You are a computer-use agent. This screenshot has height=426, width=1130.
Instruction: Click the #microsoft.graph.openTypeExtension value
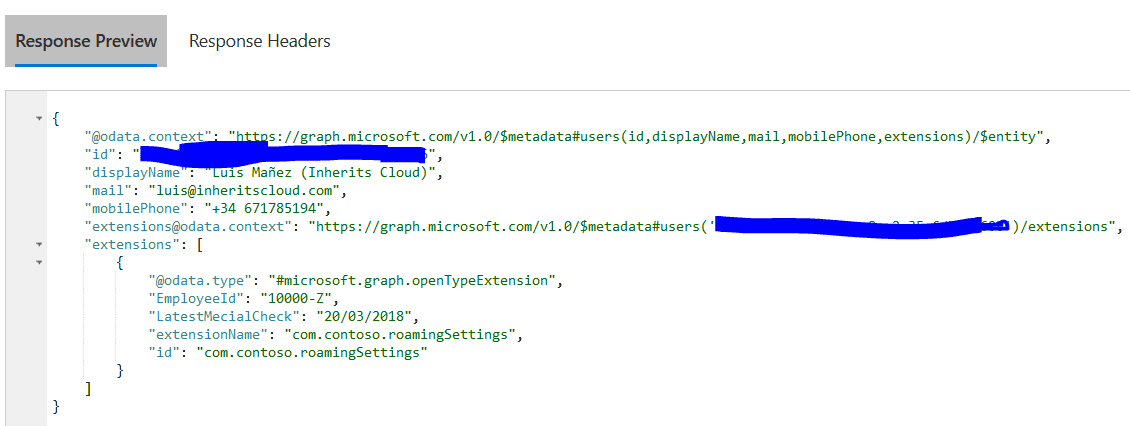click(x=411, y=280)
